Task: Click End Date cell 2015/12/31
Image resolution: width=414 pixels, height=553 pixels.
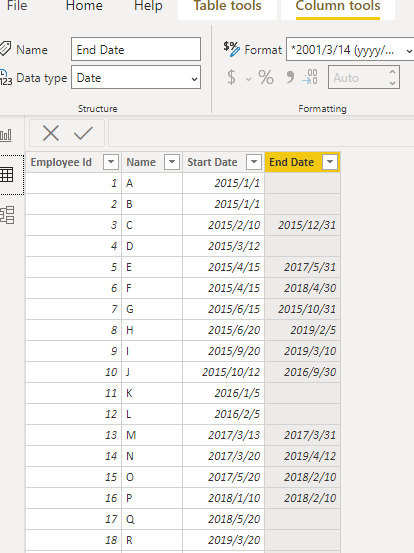Action: tap(303, 225)
